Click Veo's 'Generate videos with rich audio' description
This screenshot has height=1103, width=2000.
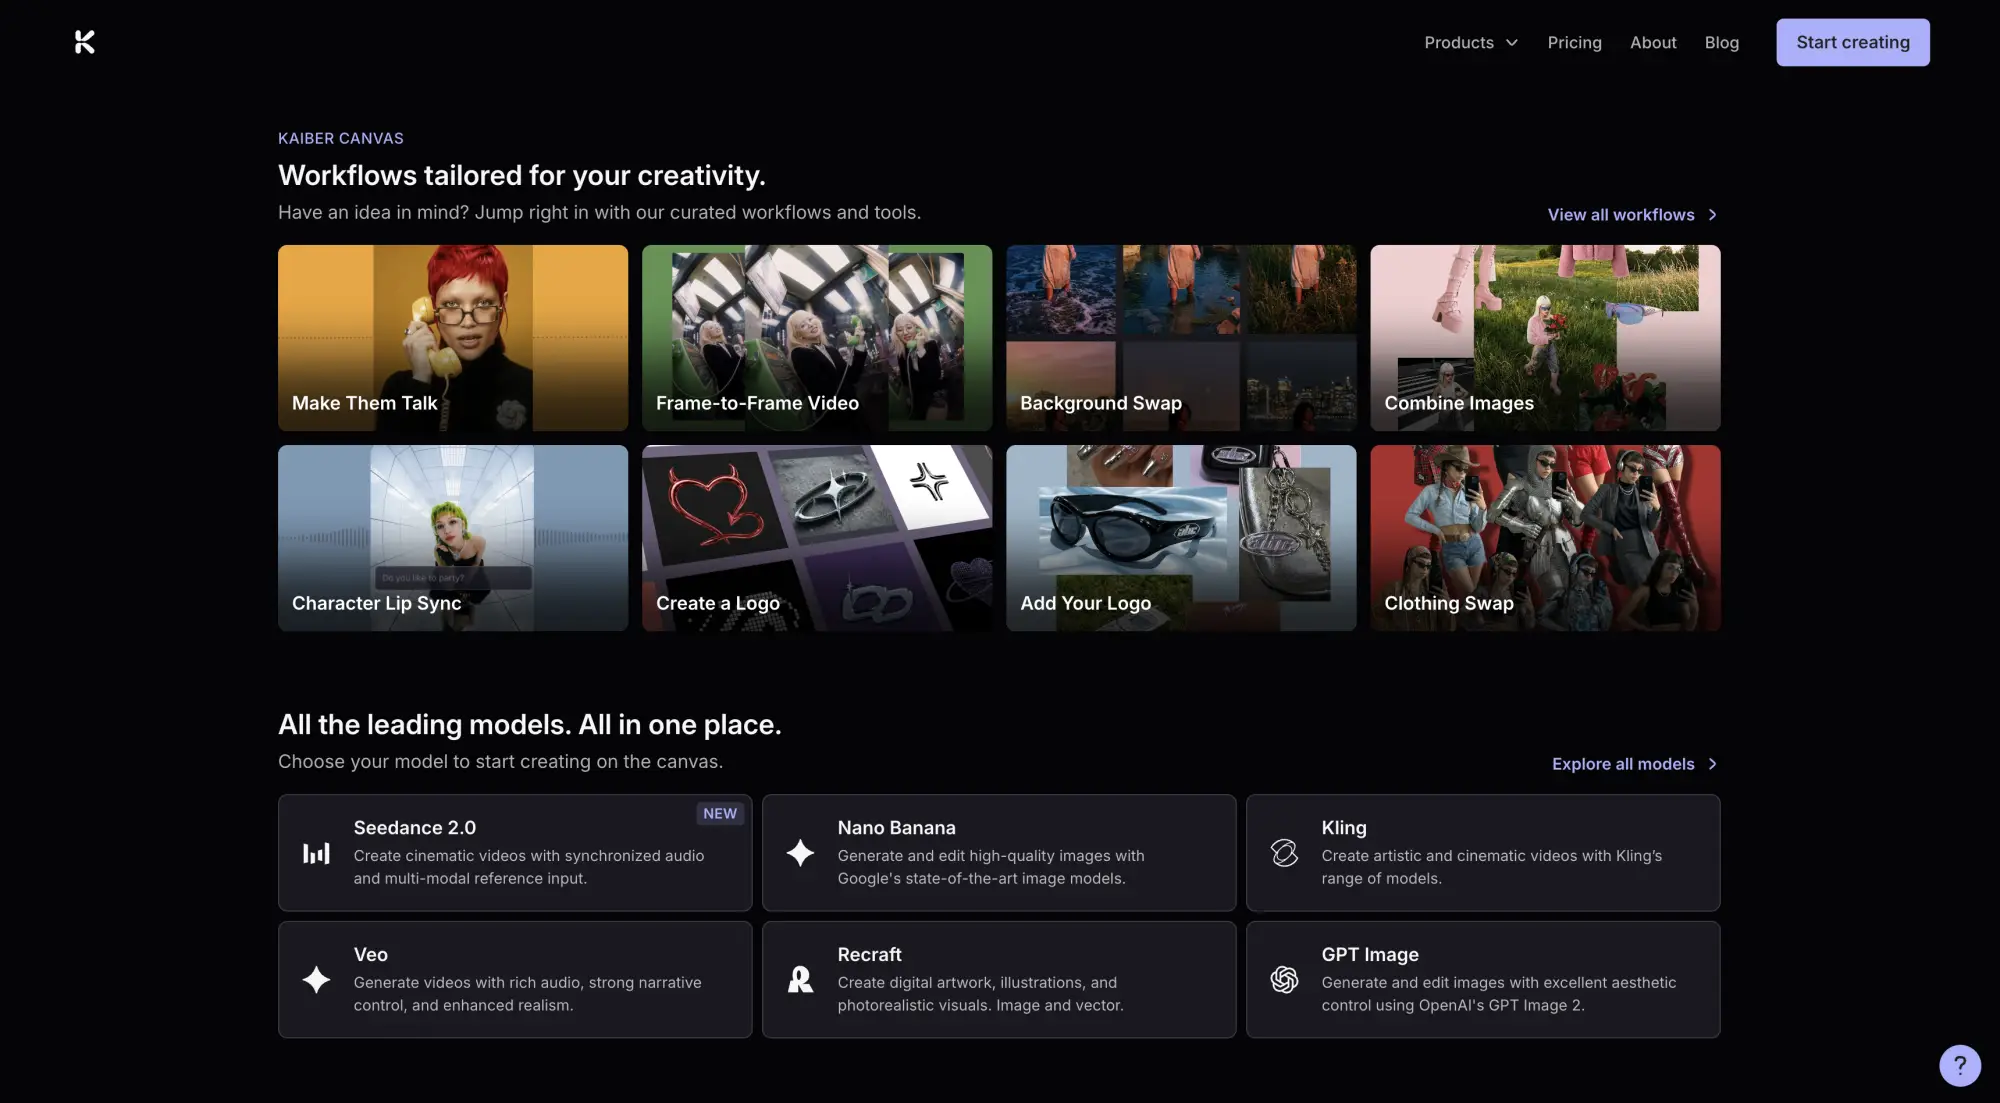click(x=527, y=994)
